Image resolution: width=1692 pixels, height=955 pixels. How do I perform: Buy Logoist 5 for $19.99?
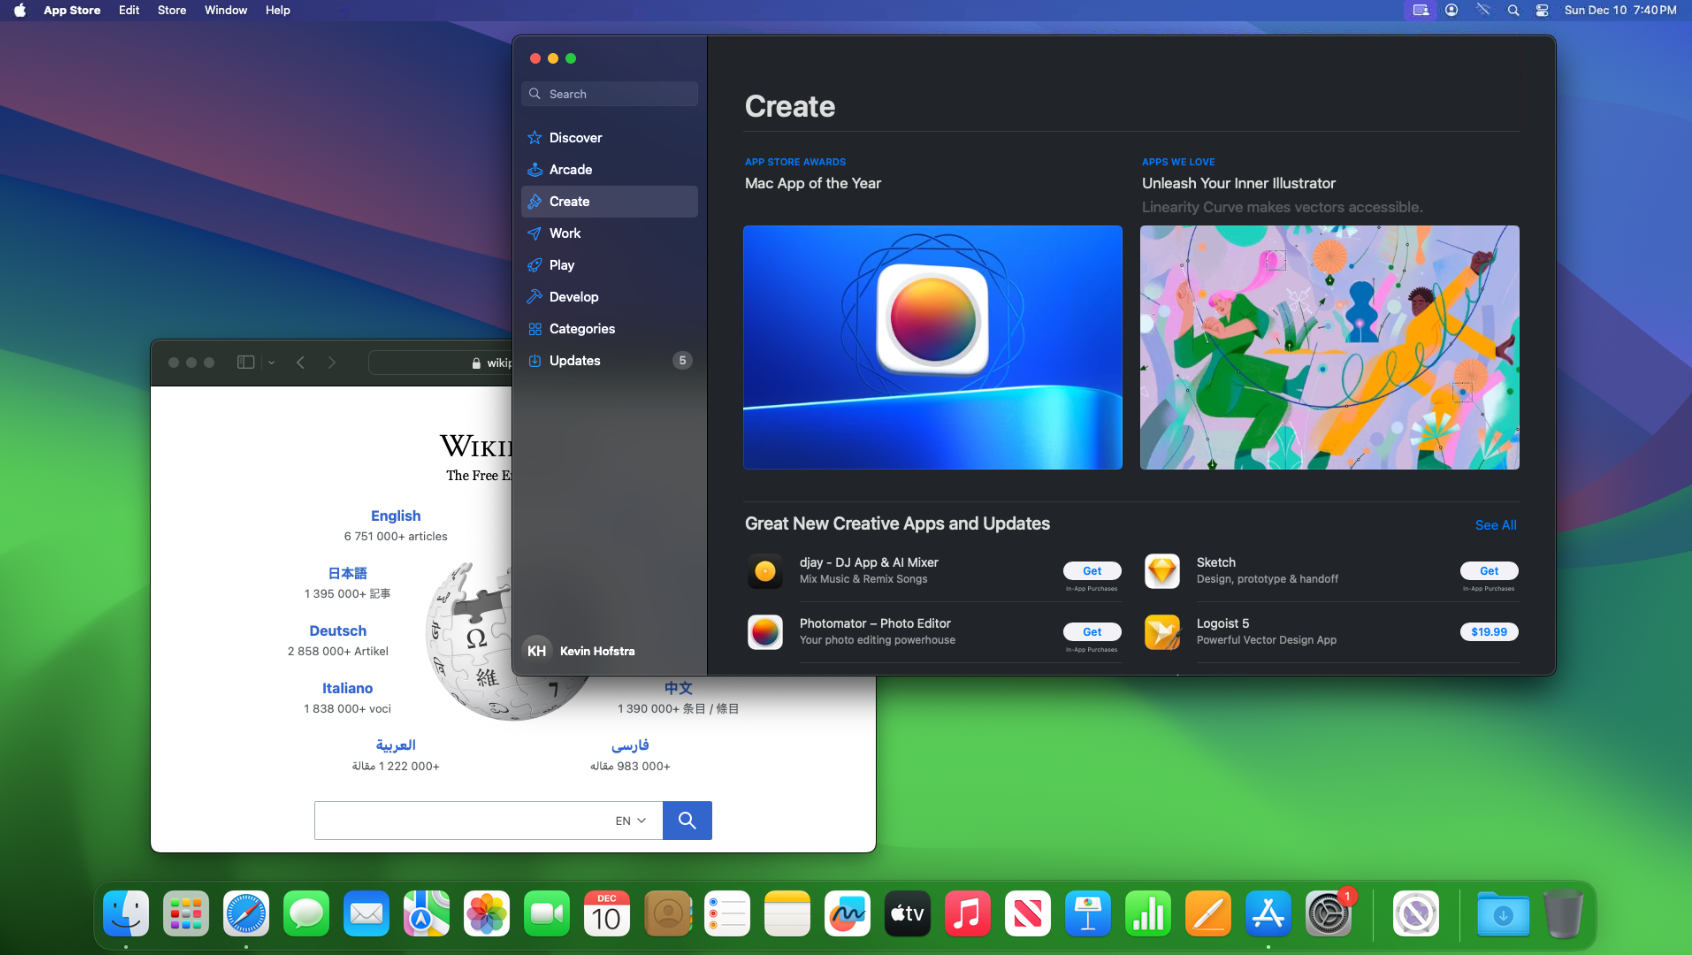1488,631
